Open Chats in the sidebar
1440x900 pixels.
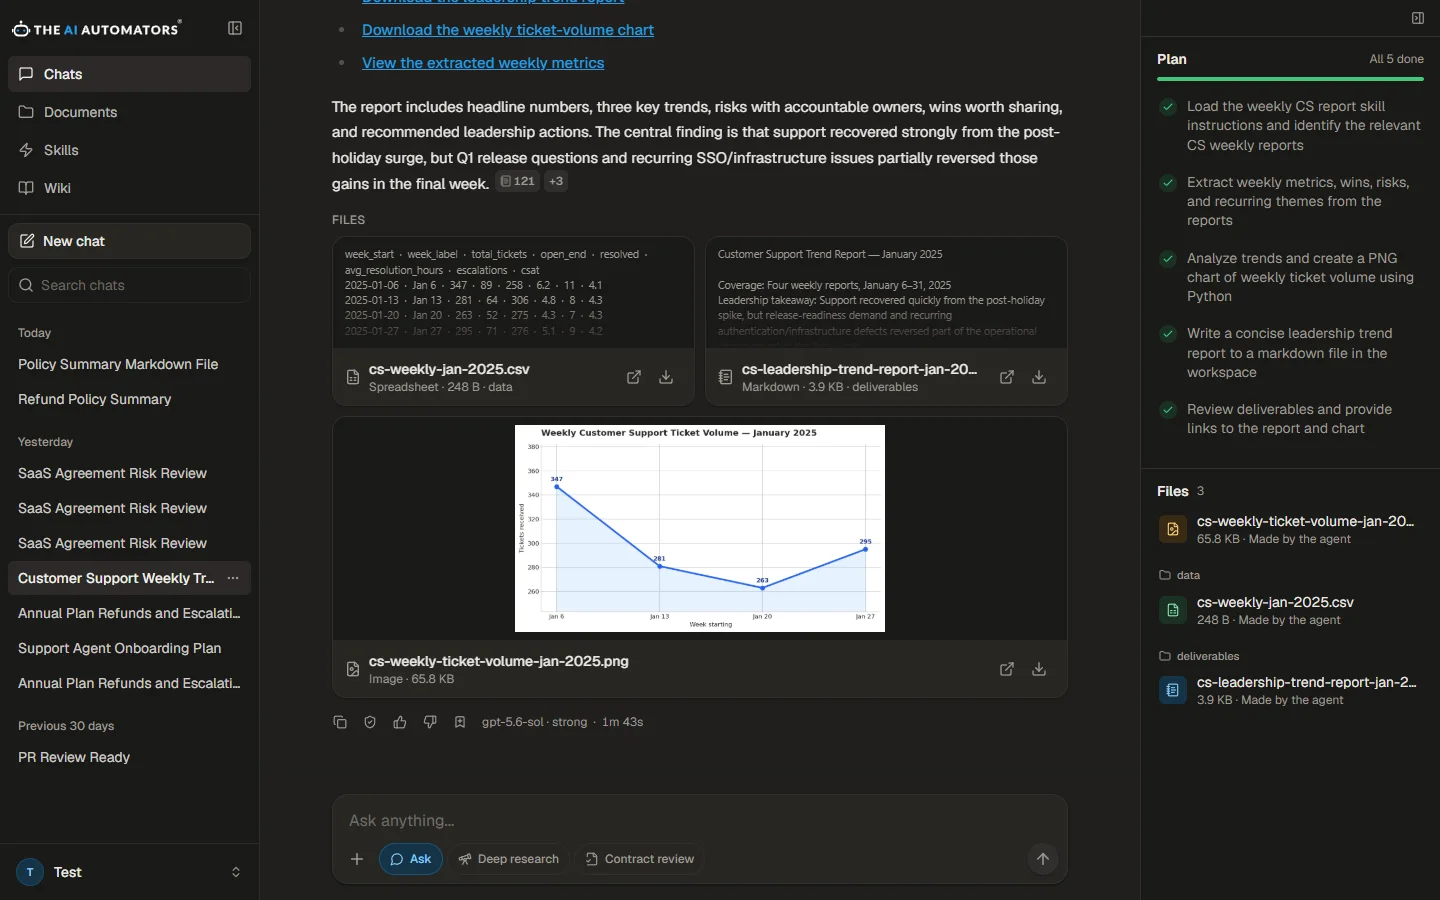[130, 74]
